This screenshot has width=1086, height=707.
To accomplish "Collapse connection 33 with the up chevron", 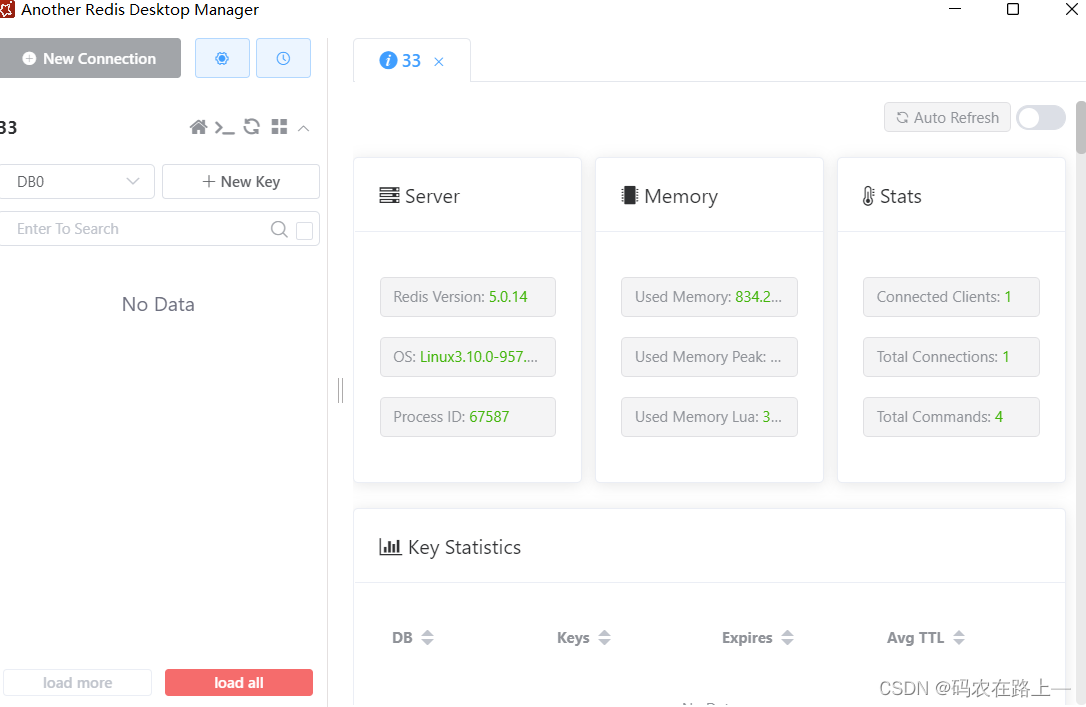I will [303, 128].
